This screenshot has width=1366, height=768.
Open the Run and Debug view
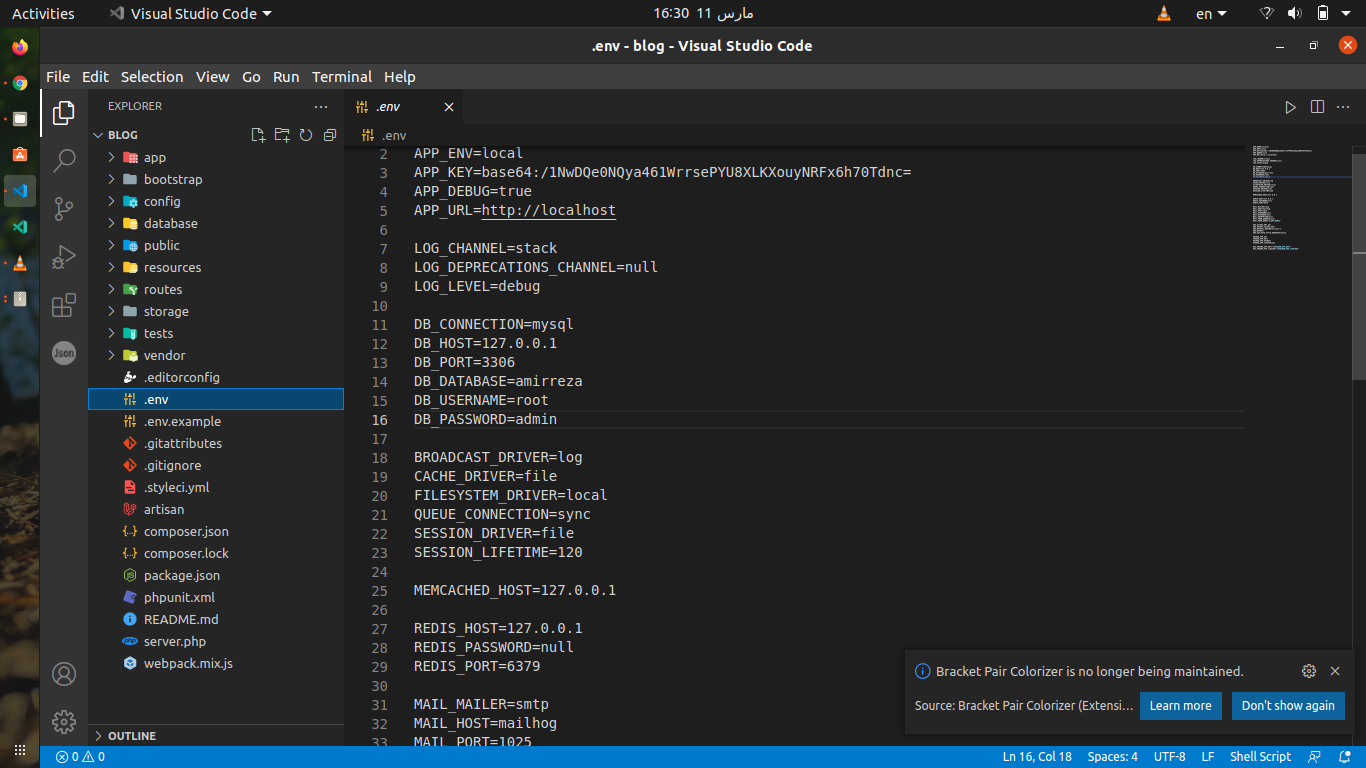click(x=64, y=257)
